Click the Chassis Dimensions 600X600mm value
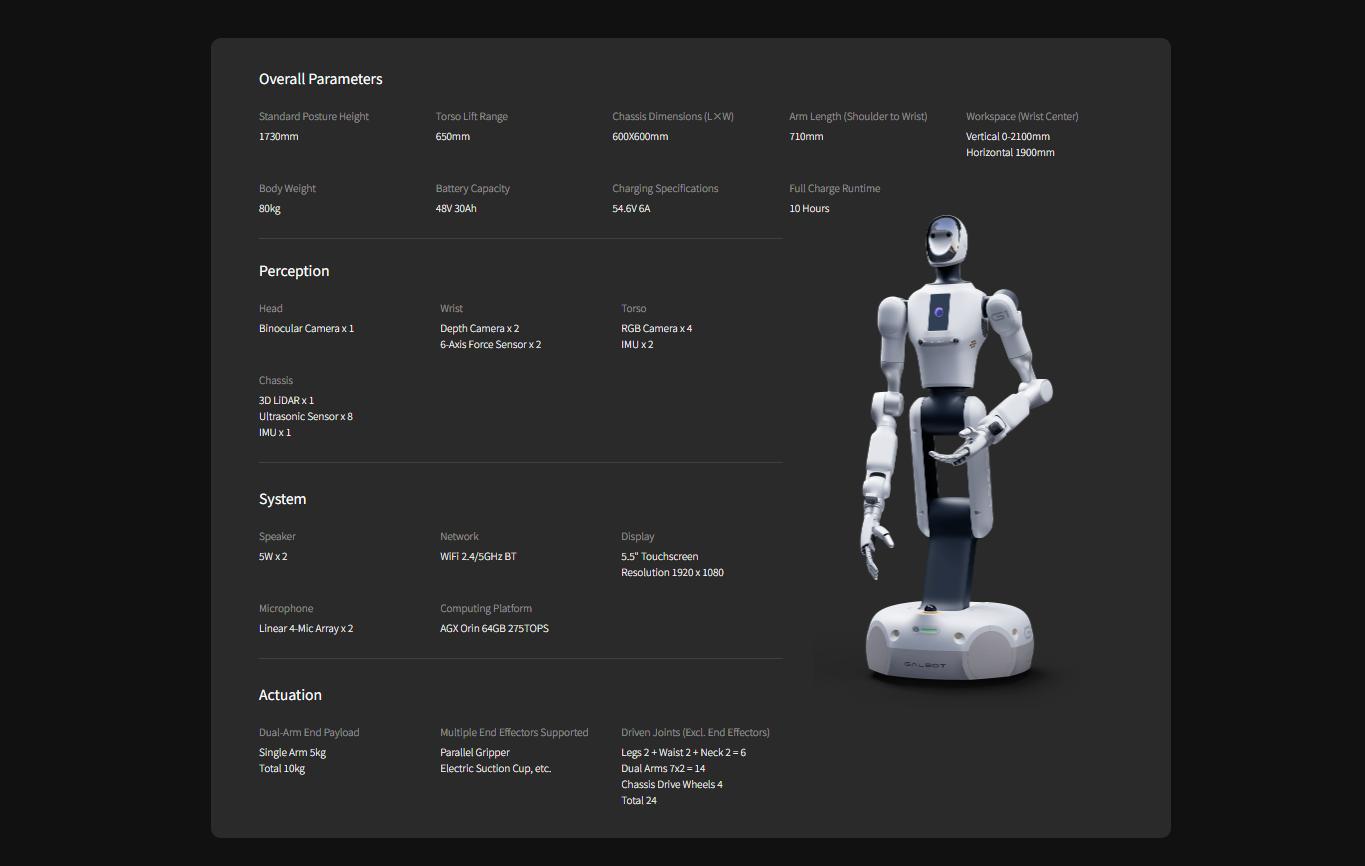1365x866 pixels. point(641,136)
